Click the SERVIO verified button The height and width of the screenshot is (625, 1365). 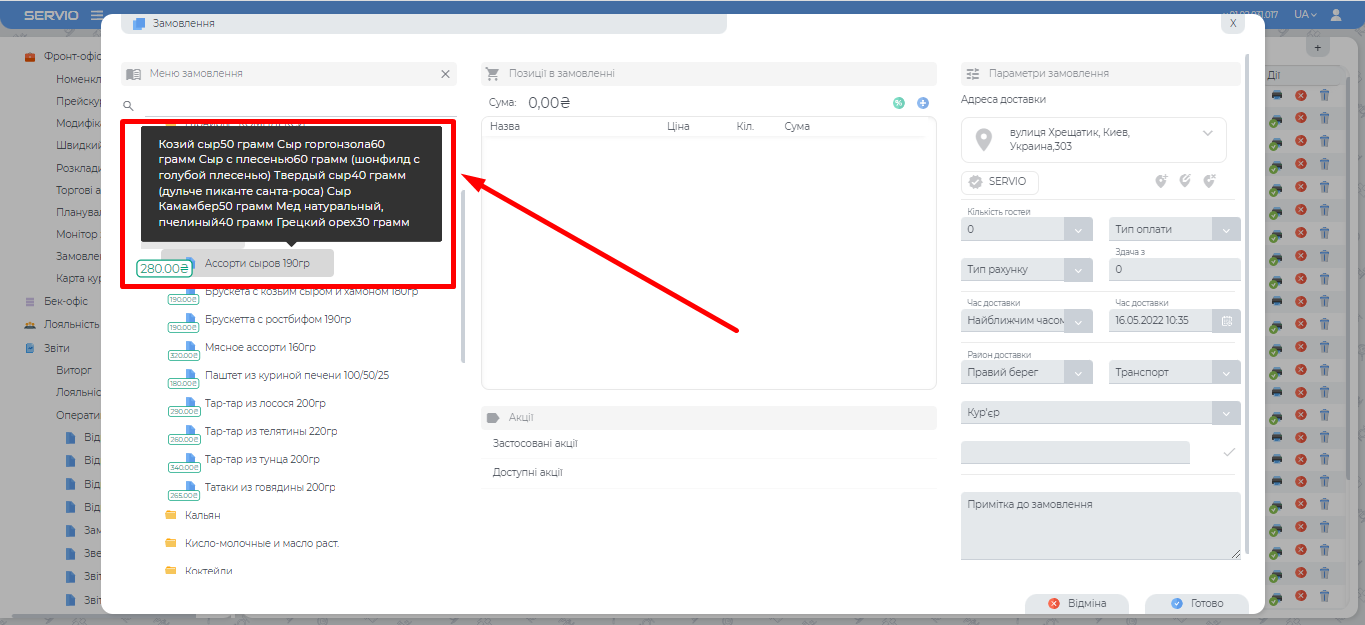(x=999, y=182)
